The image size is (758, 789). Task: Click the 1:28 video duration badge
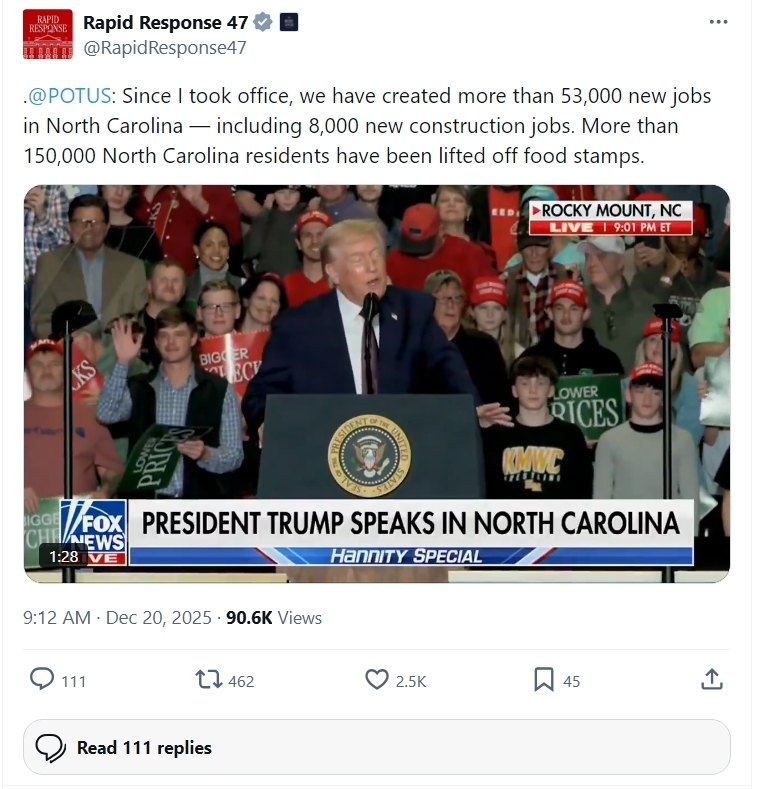click(x=63, y=557)
